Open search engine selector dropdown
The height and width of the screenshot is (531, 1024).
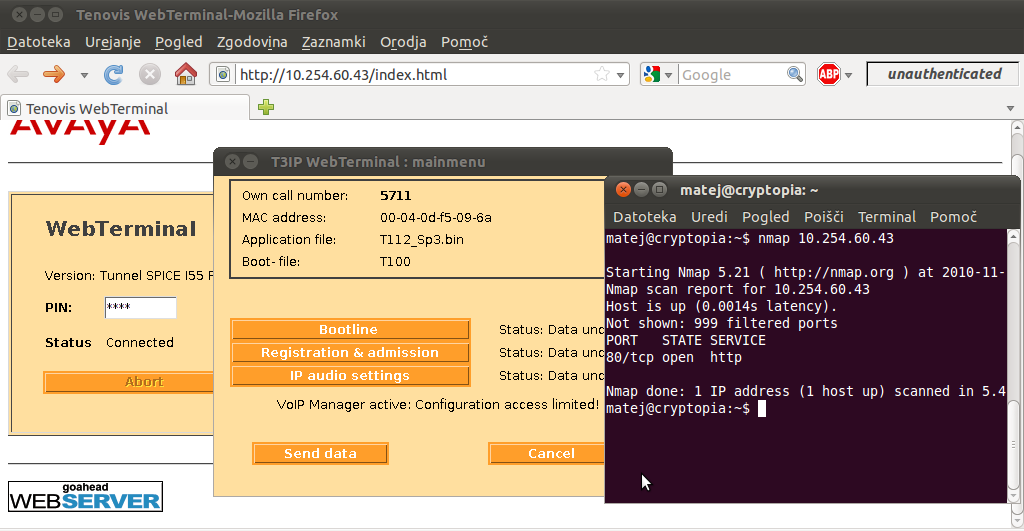pyautogui.click(x=658, y=74)
